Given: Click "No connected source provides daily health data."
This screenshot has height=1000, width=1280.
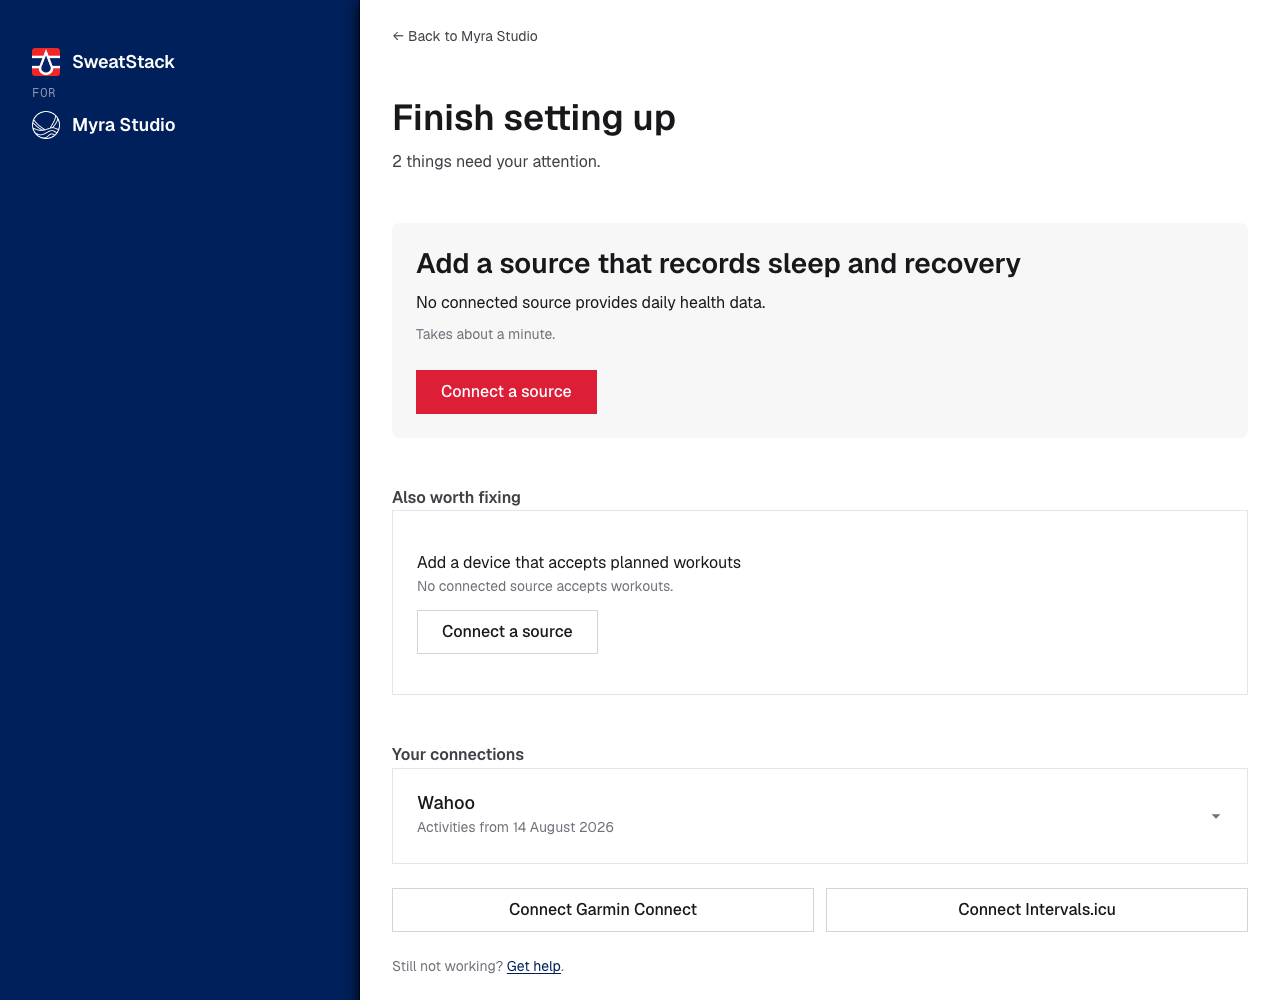Looking at the screenshot, I should [x=591, y=303].
